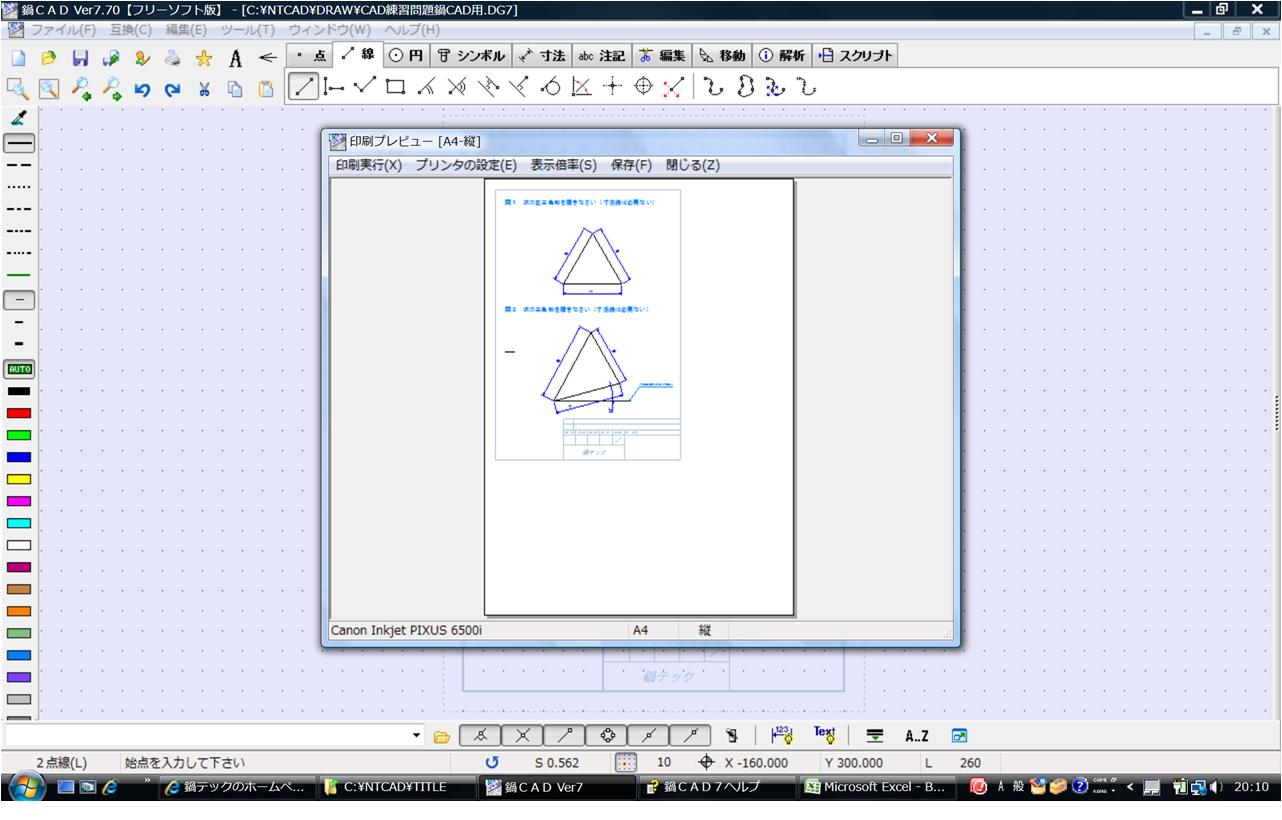Viewport: 1282px width, 820px height.
Task: Select the medium line width button
Action: [x=19, y=323]
